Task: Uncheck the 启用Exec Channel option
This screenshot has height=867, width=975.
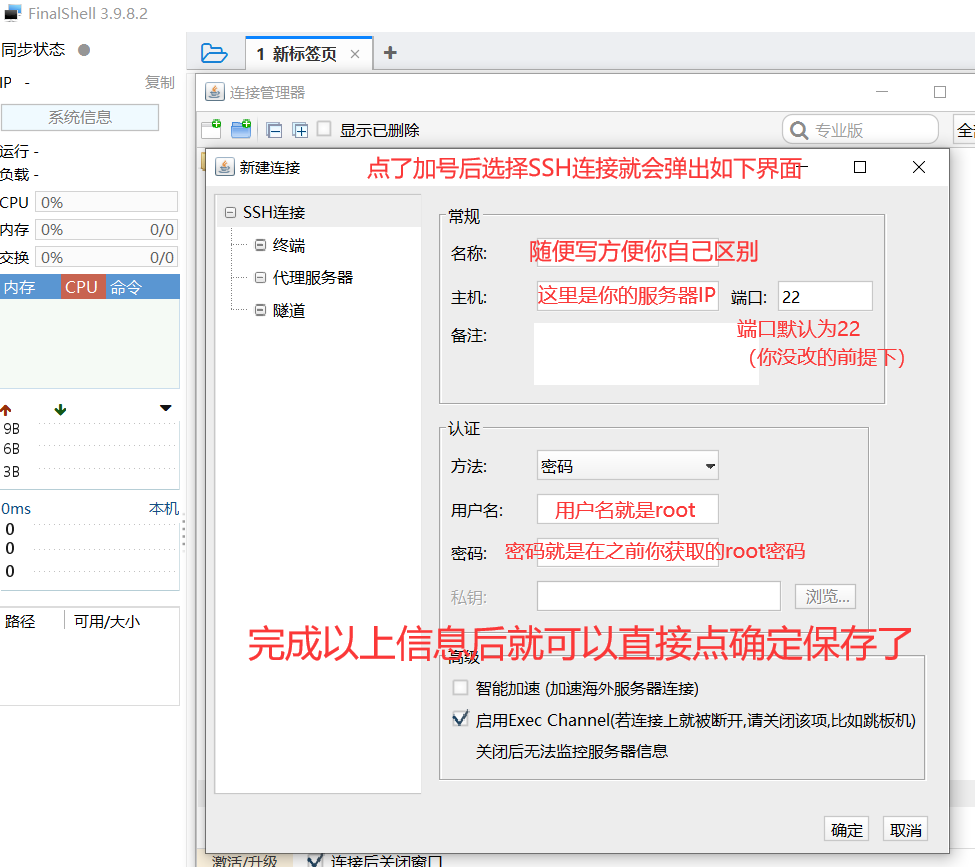Action: (460, 718)
